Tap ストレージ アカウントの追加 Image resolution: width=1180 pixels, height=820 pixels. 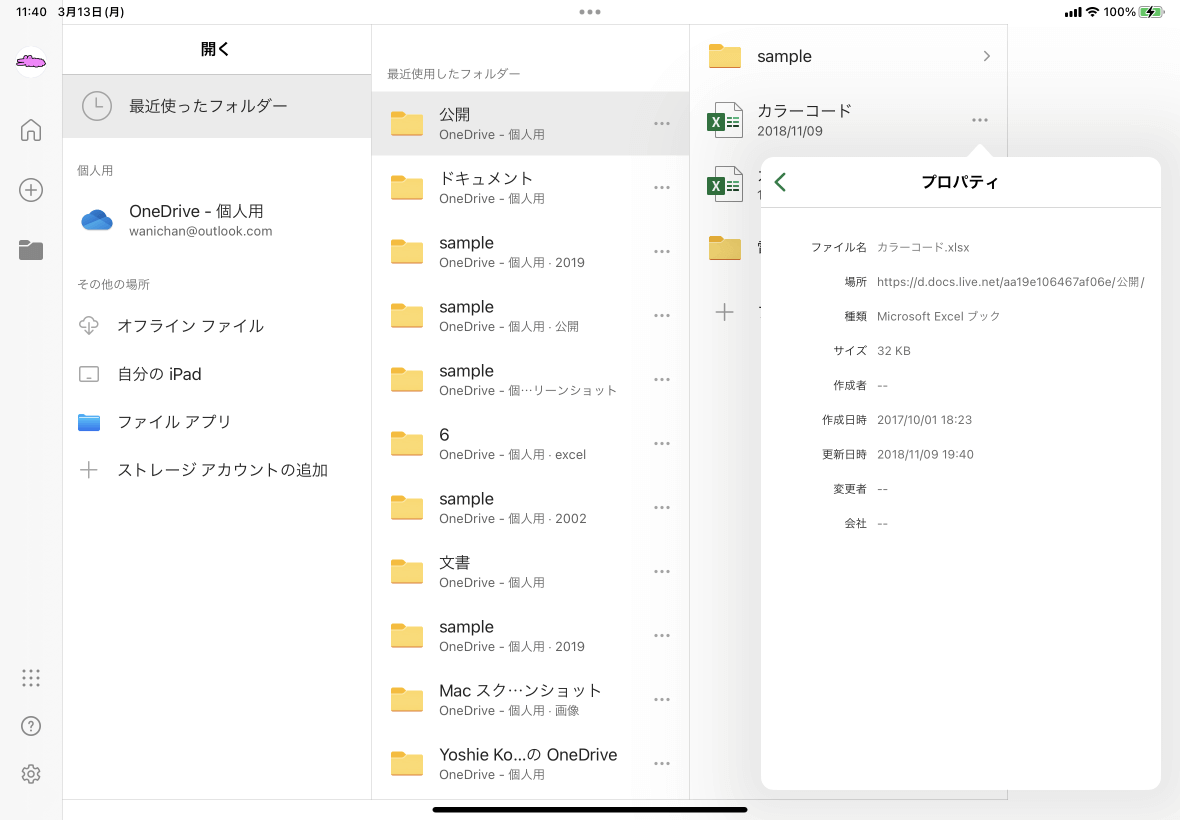point(217,470)
